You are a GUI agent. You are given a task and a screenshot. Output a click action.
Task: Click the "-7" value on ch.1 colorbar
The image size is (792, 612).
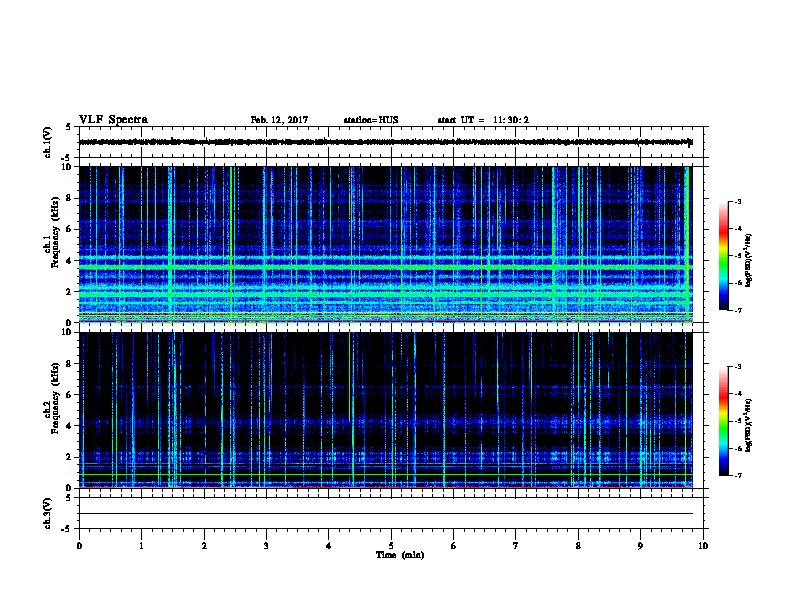coord(738,310)
